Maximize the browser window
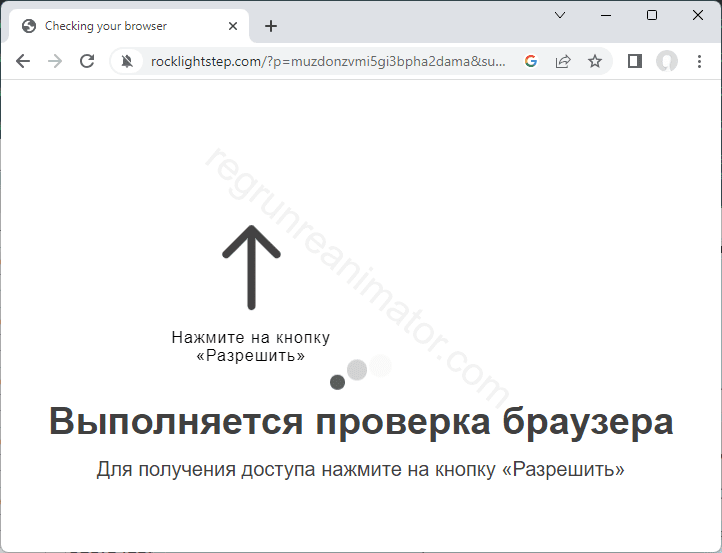This screenshot has height=553, width=722. click(x=652, y=15)
